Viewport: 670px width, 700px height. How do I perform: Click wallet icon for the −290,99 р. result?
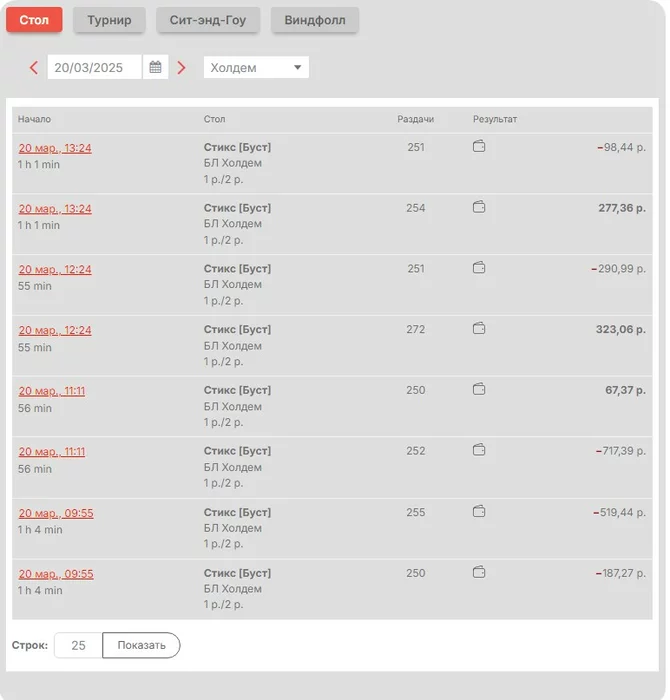point(479,268)
